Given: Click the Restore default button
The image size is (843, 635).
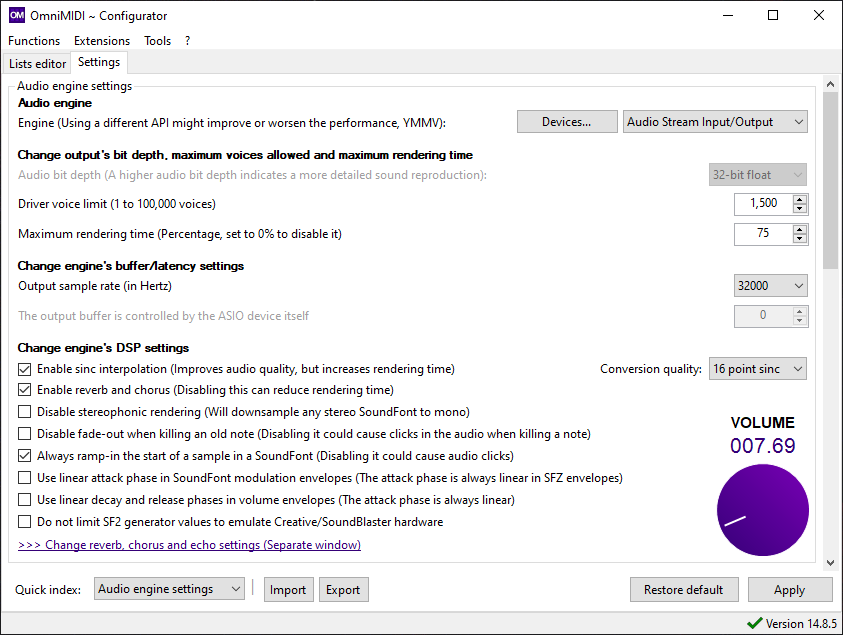Looking at the screenshot, I should pyautogui.click(x=684, y=590).
